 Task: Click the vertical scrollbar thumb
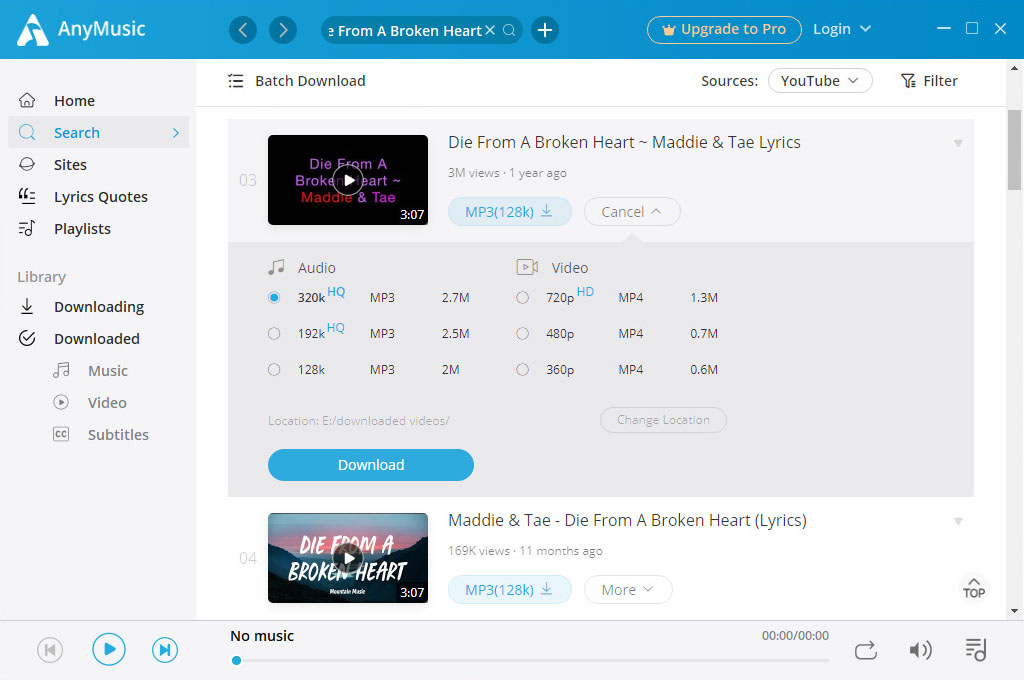click(1014, 150)
